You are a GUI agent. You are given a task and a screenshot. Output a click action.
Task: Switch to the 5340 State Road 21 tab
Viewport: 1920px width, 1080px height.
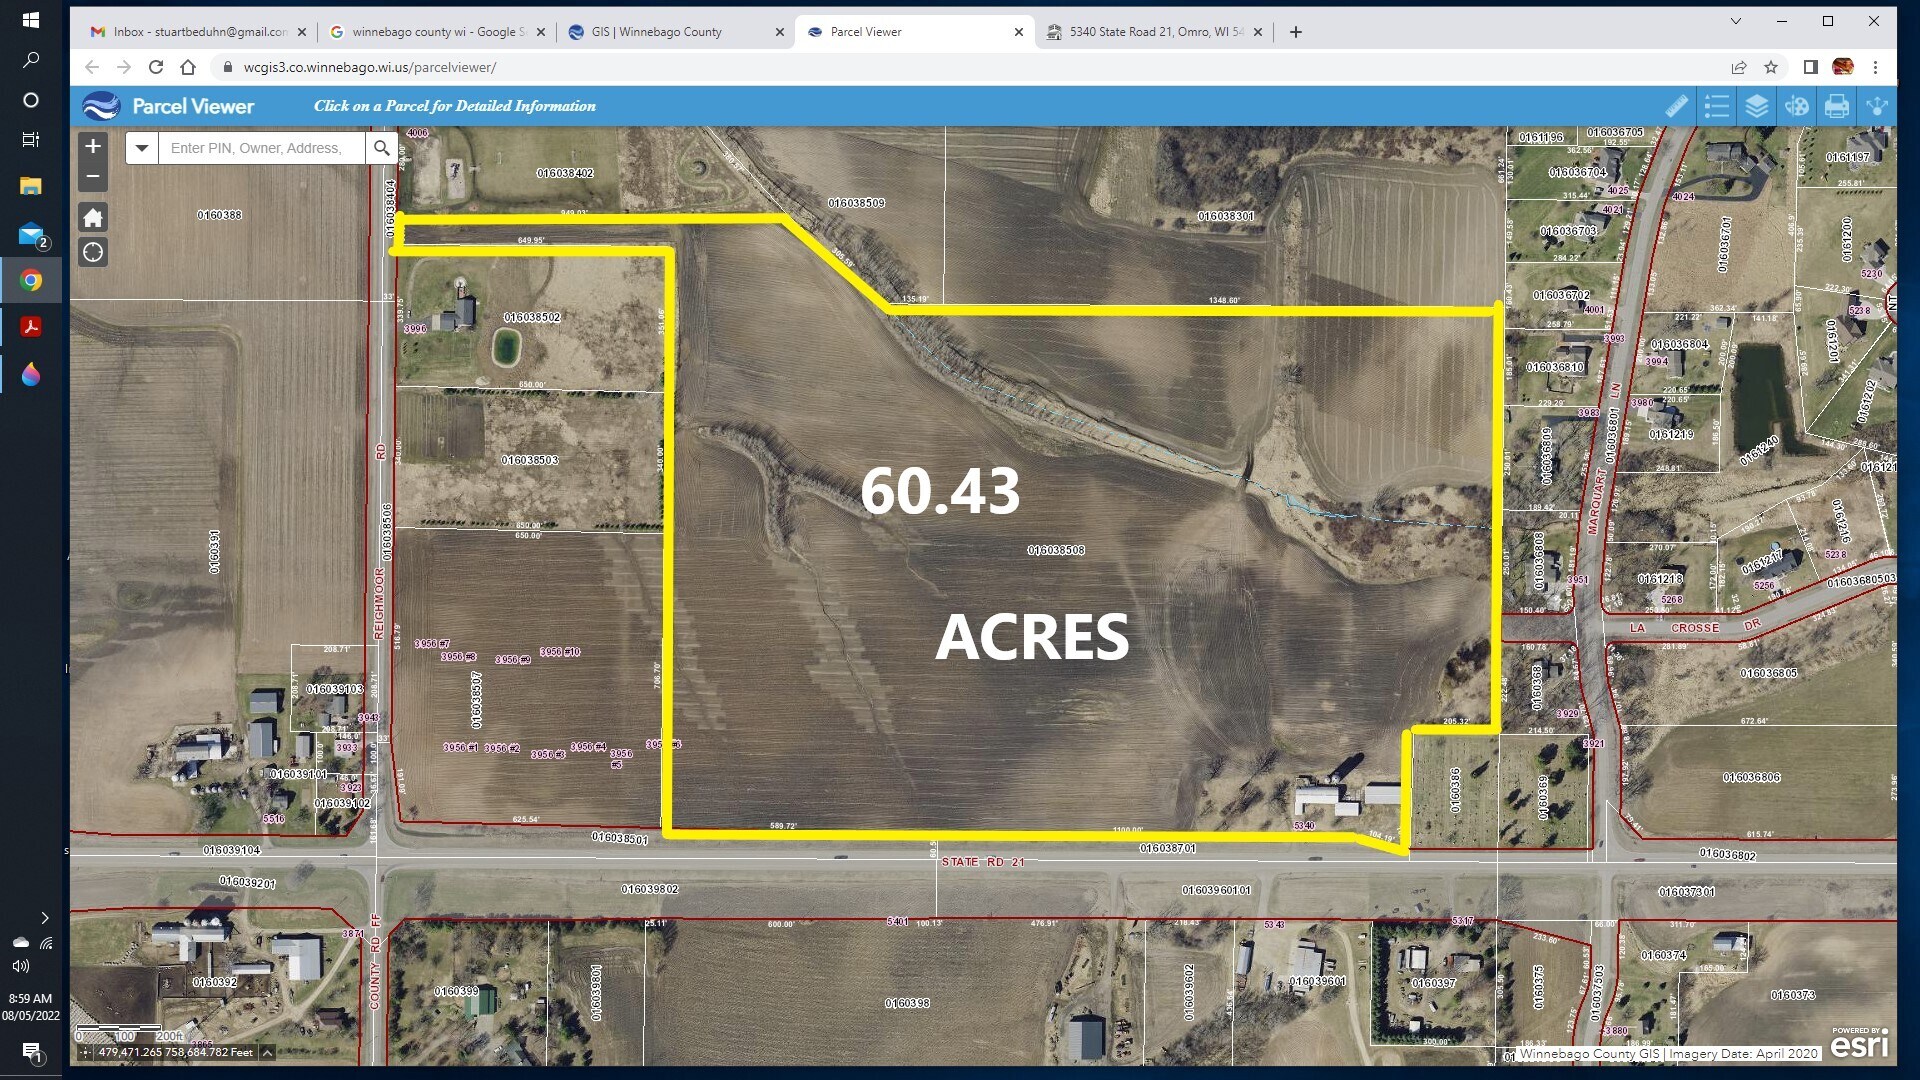point(1150,31)
